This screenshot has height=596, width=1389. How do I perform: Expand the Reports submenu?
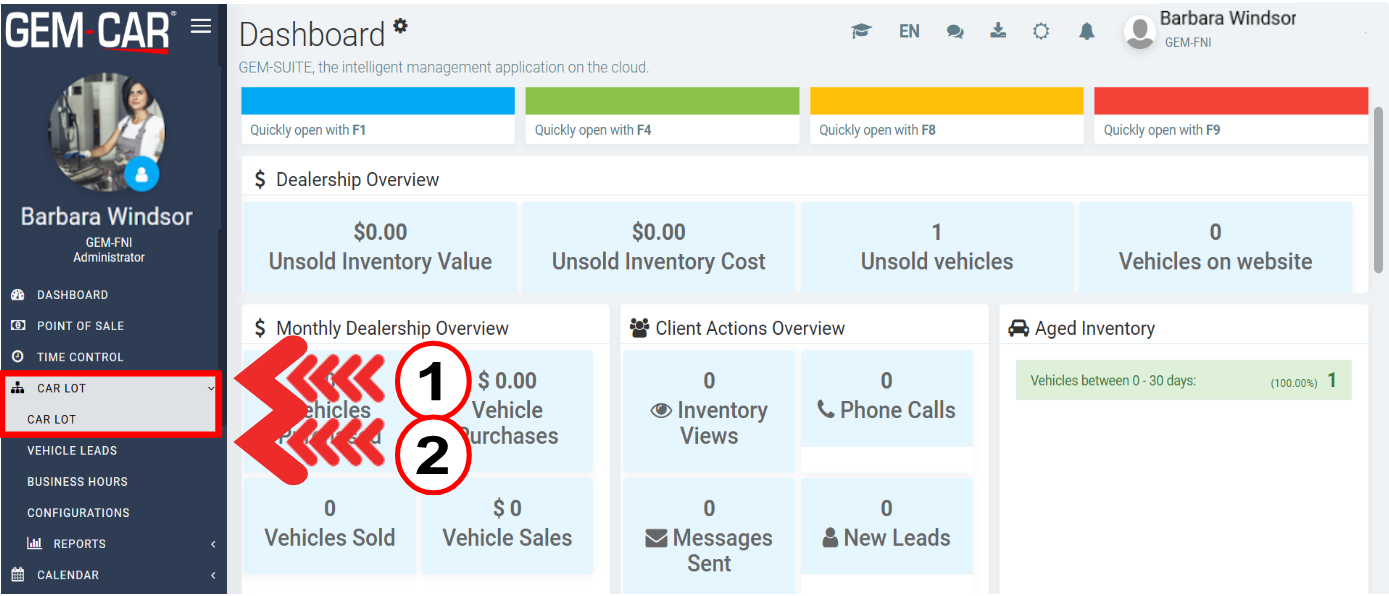point(213,544)
